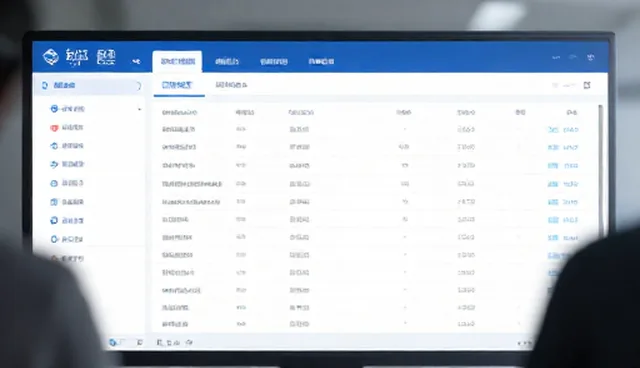
Task: Switch to the fourth tab in the blue header
Action: click(321, 62)
